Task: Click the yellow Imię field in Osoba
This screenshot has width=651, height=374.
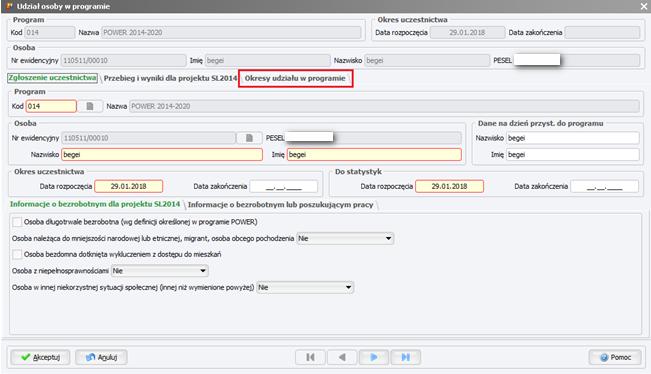Action: 374,154
